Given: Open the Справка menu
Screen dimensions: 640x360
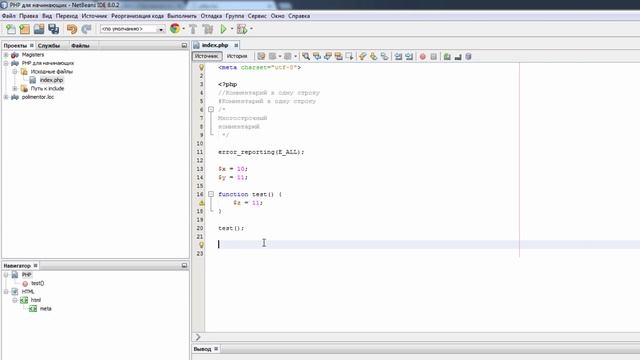Looking at the screenshot, I should [x=299, y=16].
